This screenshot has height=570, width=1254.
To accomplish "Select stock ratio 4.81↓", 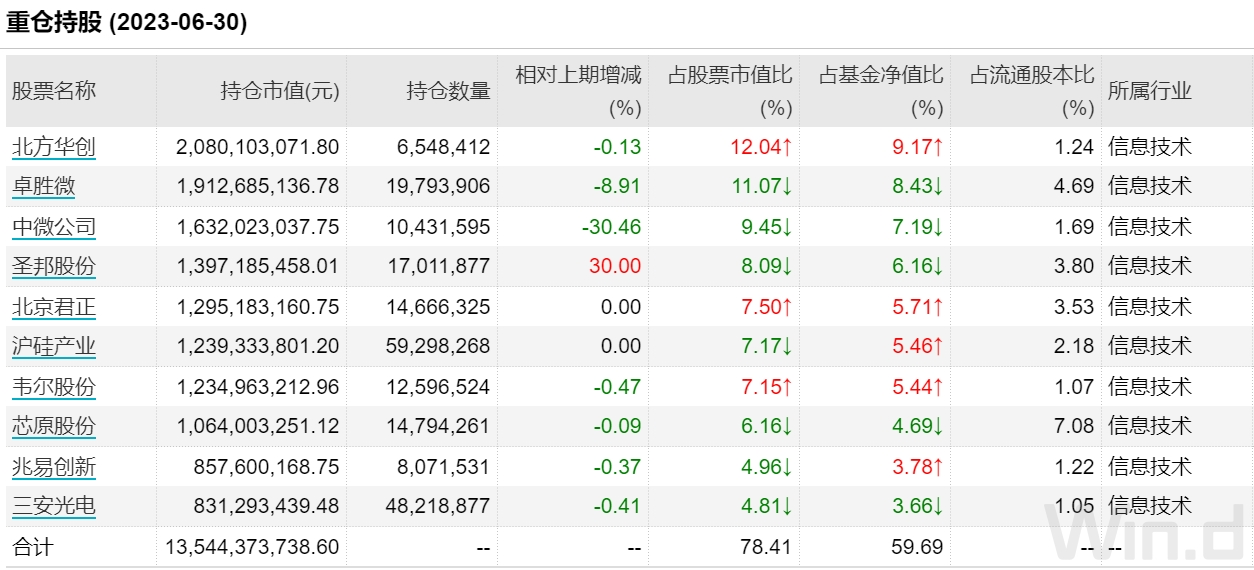I will coord(767,506).
